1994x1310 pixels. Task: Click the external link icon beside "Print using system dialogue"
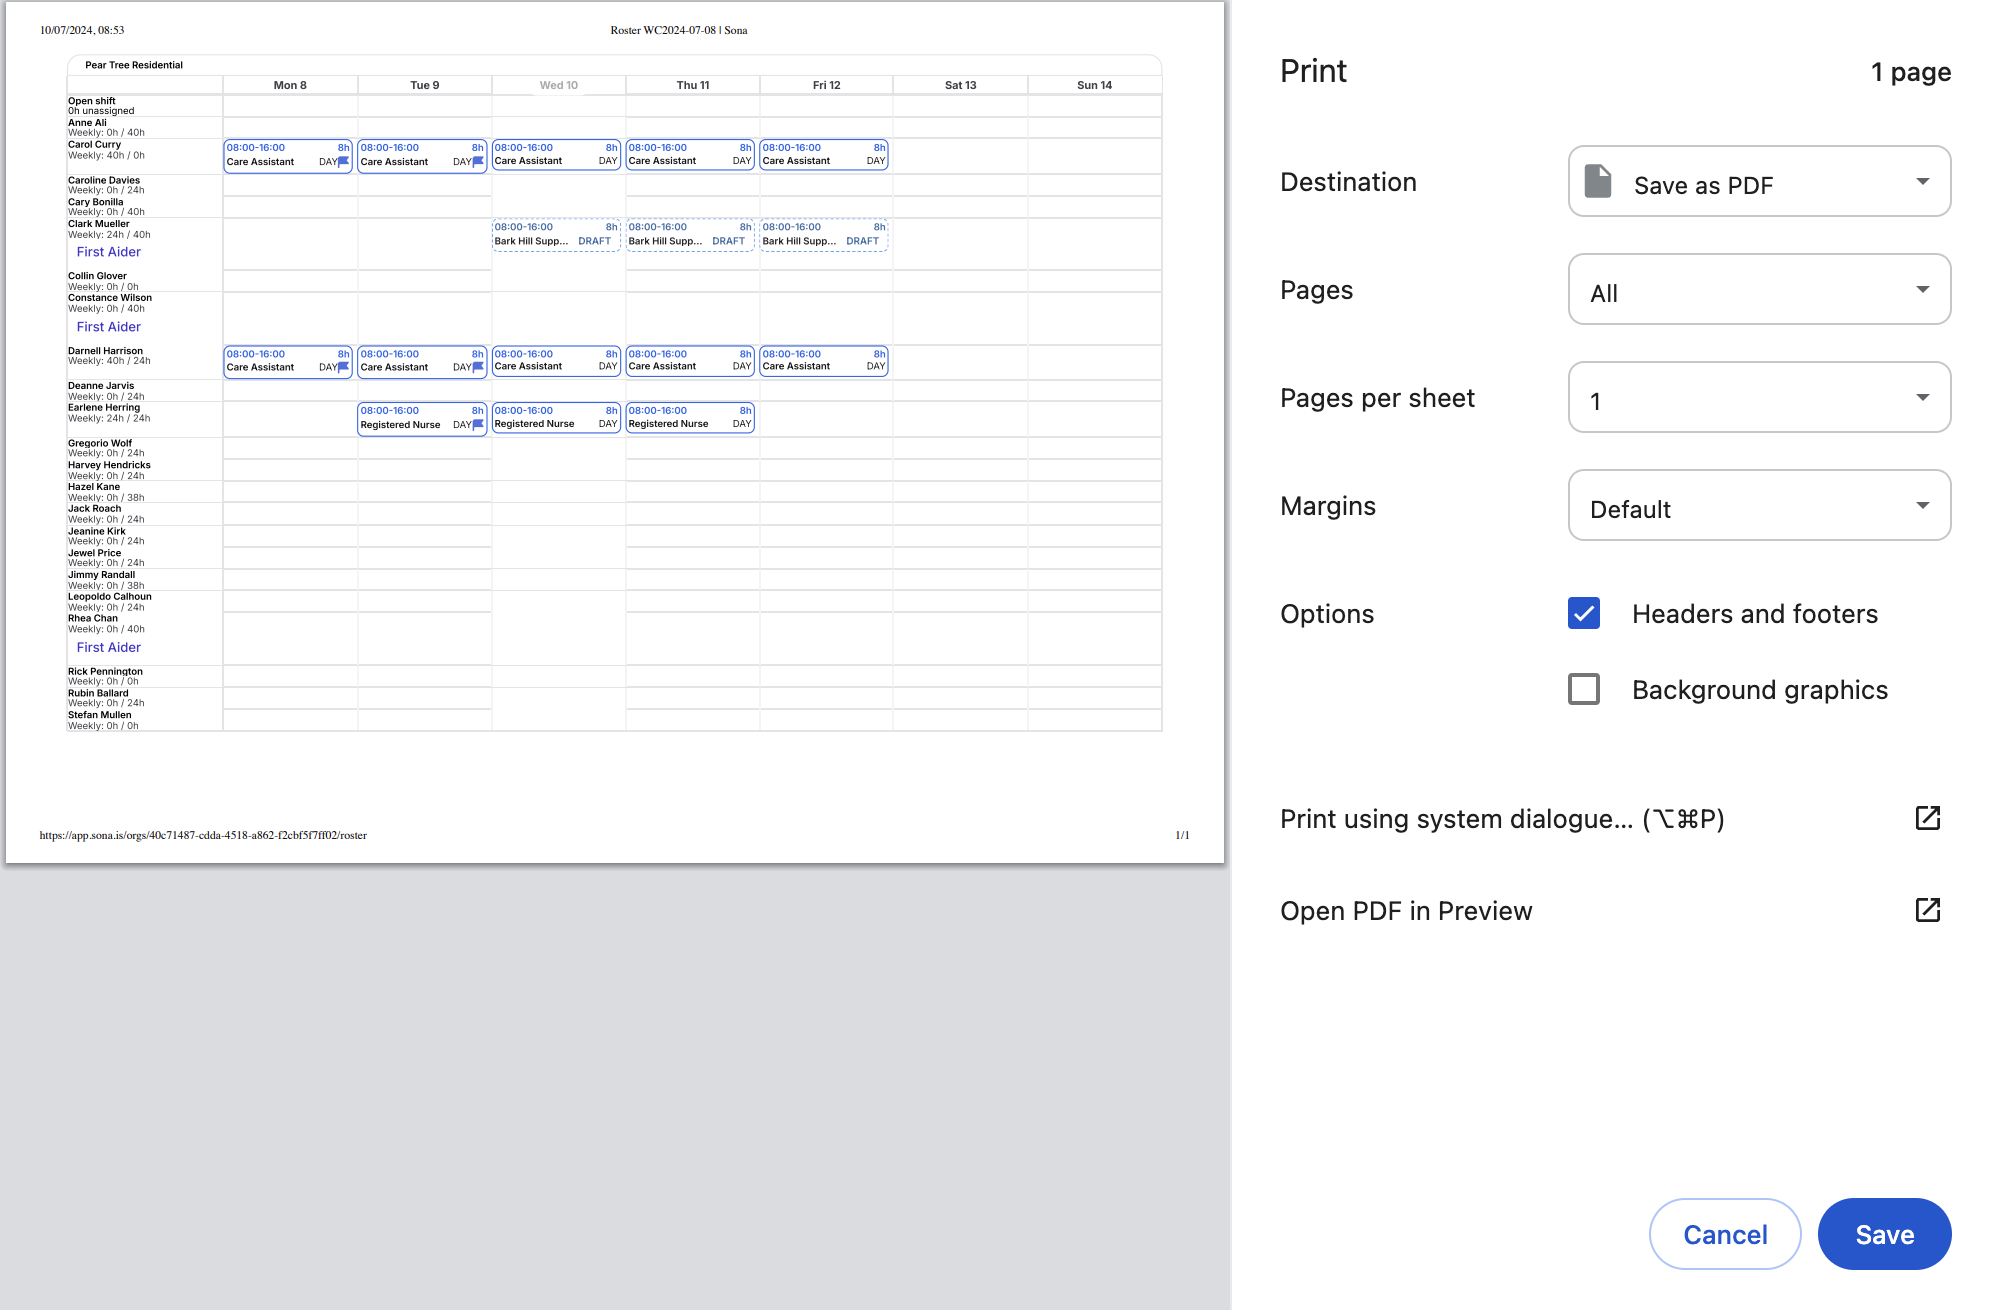(x=1929, y=818)
